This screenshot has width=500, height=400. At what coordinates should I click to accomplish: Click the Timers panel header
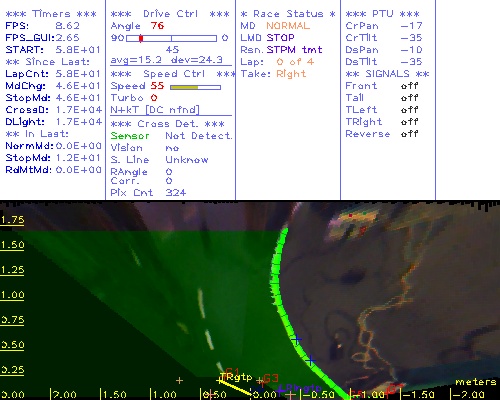coord(51,14)
